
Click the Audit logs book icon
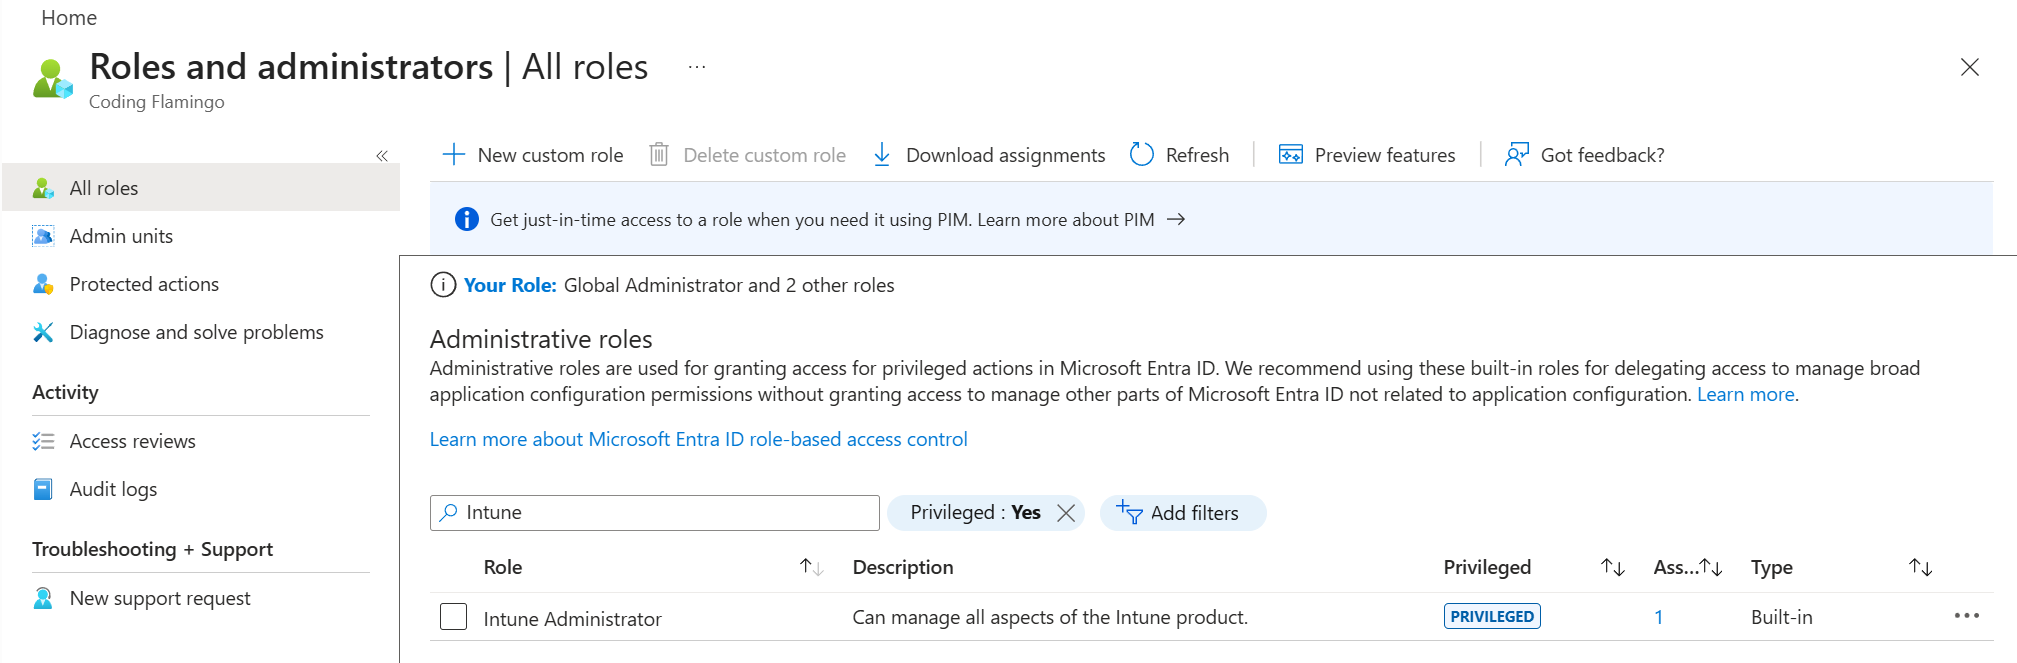coord(43,489)
